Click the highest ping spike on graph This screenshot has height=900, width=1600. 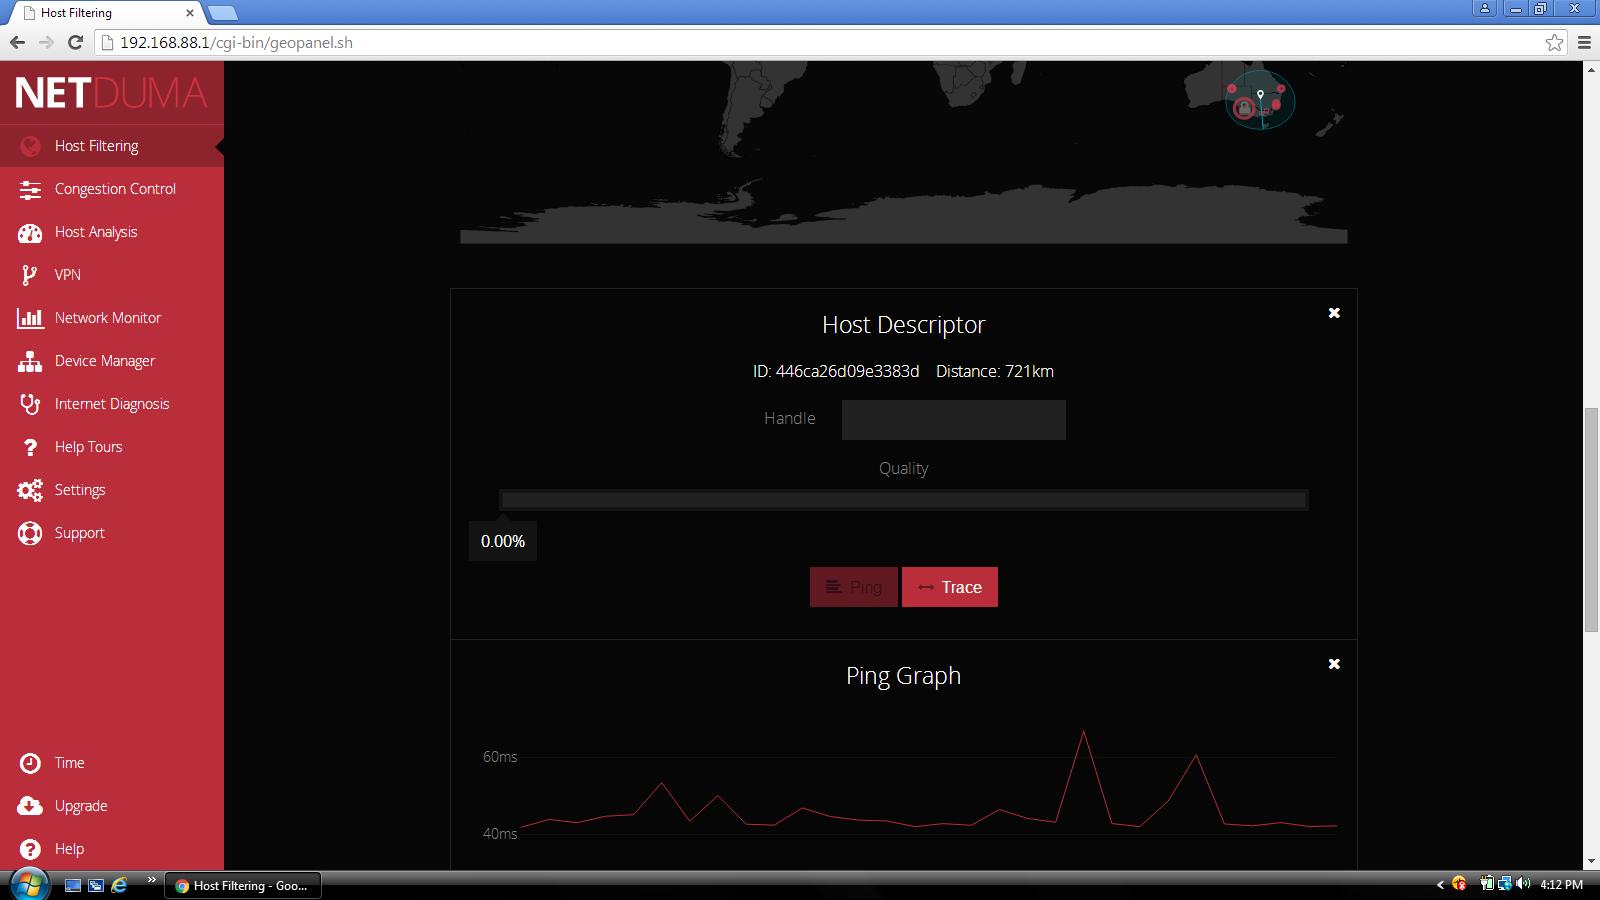(1083, 733)
